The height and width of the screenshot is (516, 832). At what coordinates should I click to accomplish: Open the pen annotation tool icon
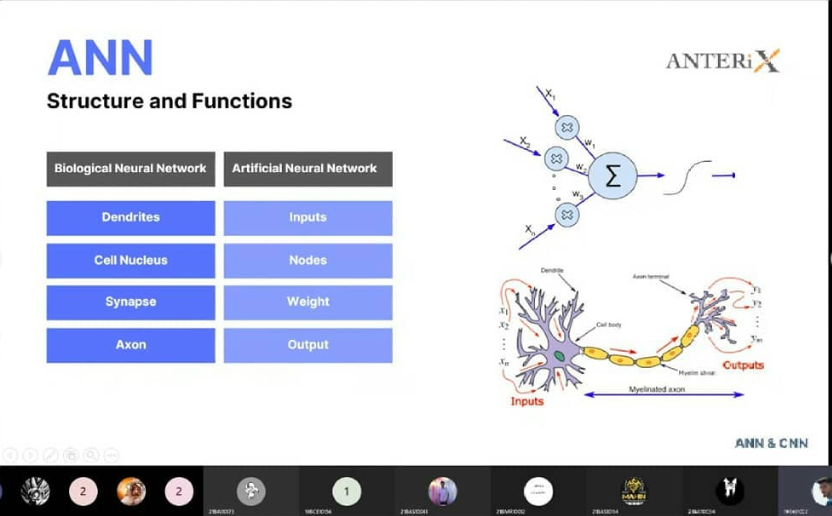50,455
